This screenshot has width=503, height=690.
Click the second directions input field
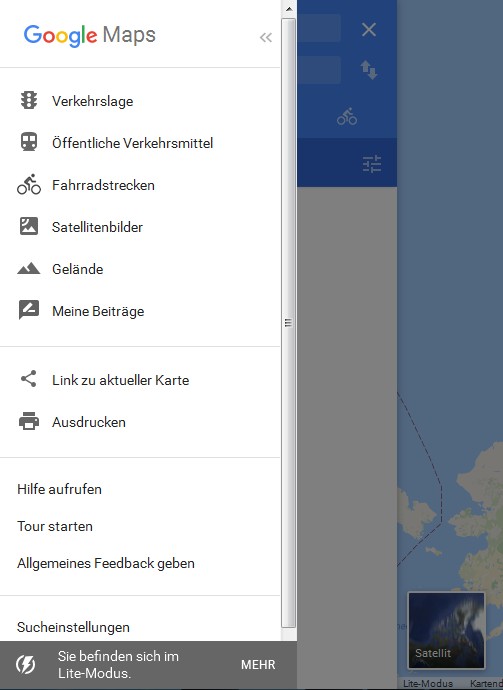319,70
